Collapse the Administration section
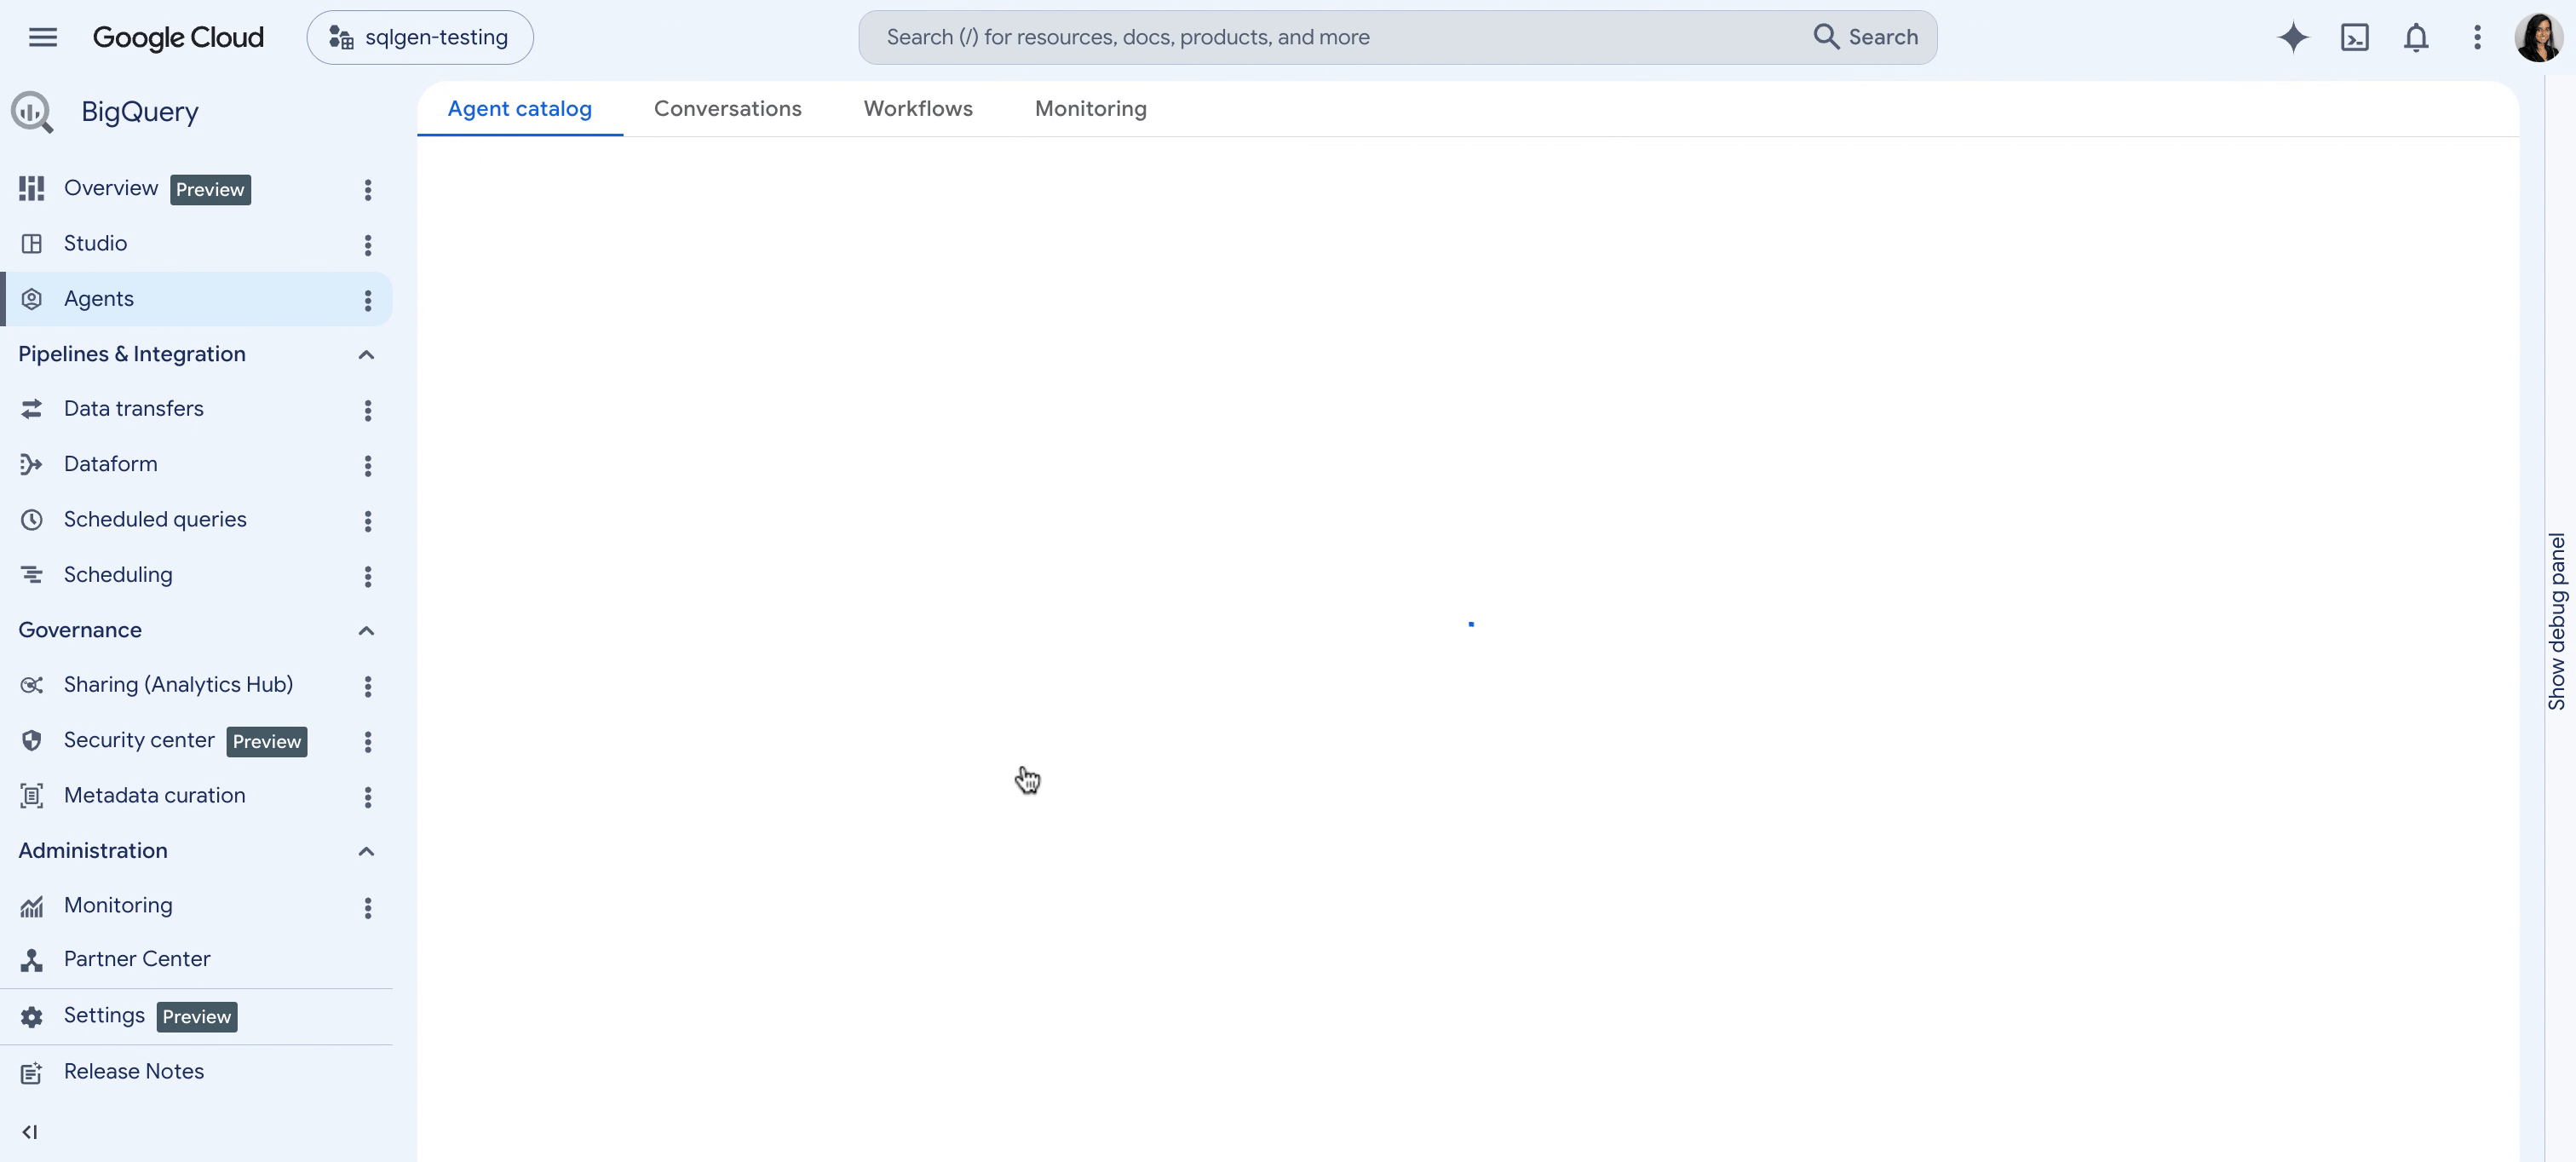Screen dimensions: 2576x1162 coord(365,851)
